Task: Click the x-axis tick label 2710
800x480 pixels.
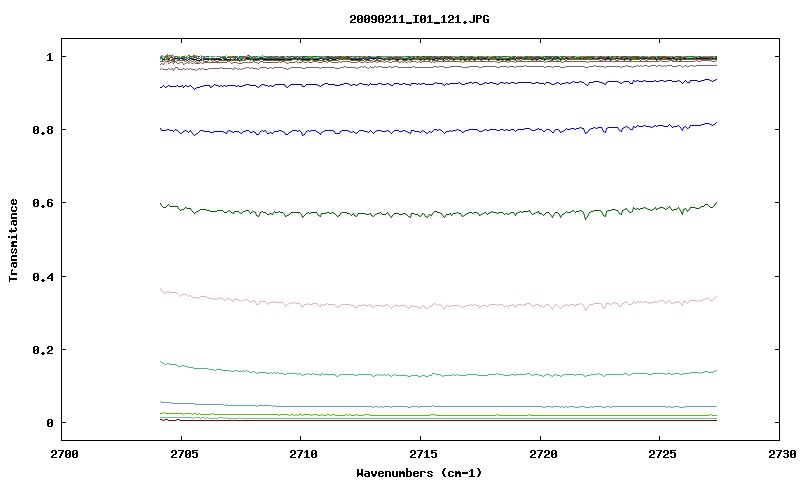Action: [303, 454]
